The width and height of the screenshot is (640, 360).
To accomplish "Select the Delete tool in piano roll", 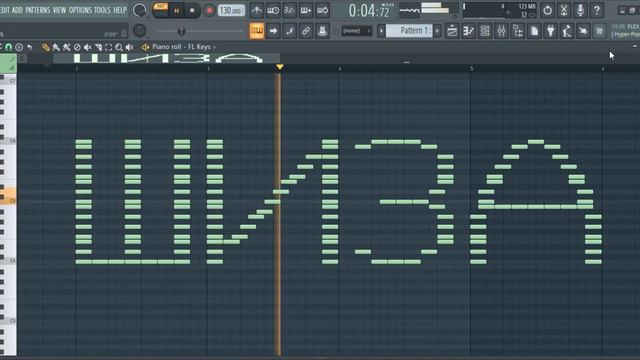I will [77, 47].
